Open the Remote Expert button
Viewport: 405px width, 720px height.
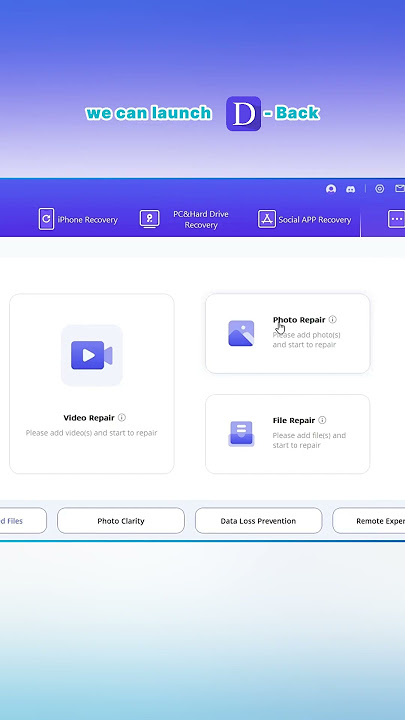[x=369, y=521]
